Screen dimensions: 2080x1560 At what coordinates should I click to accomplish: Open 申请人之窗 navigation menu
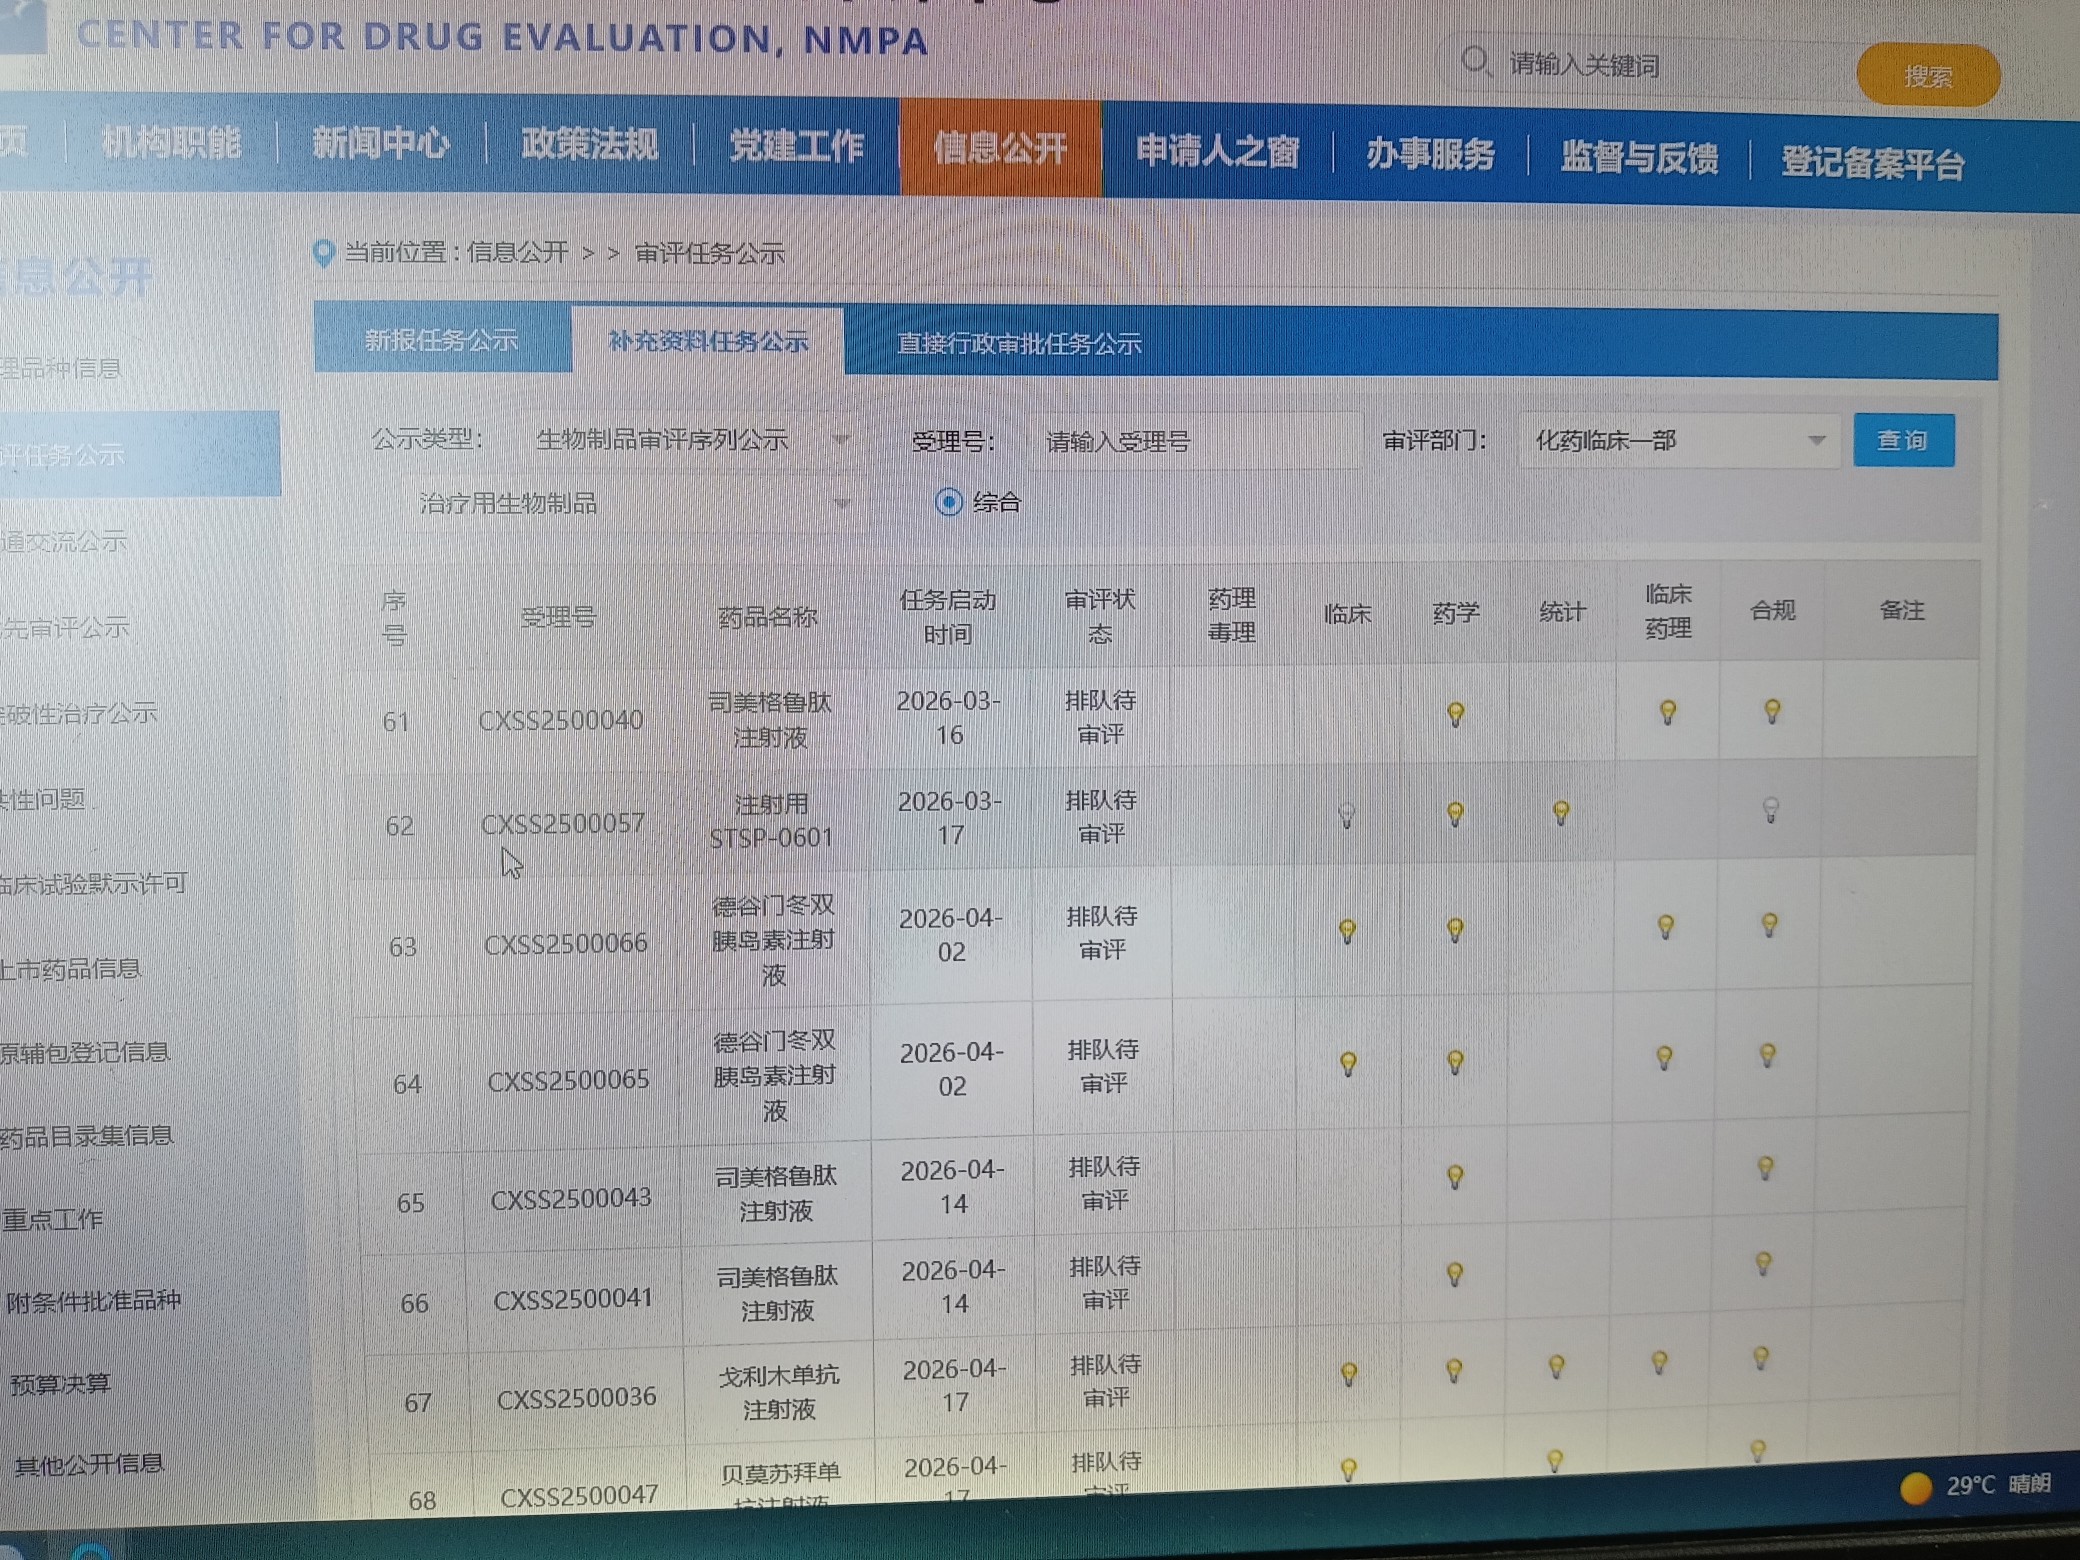pos(1217,152)
